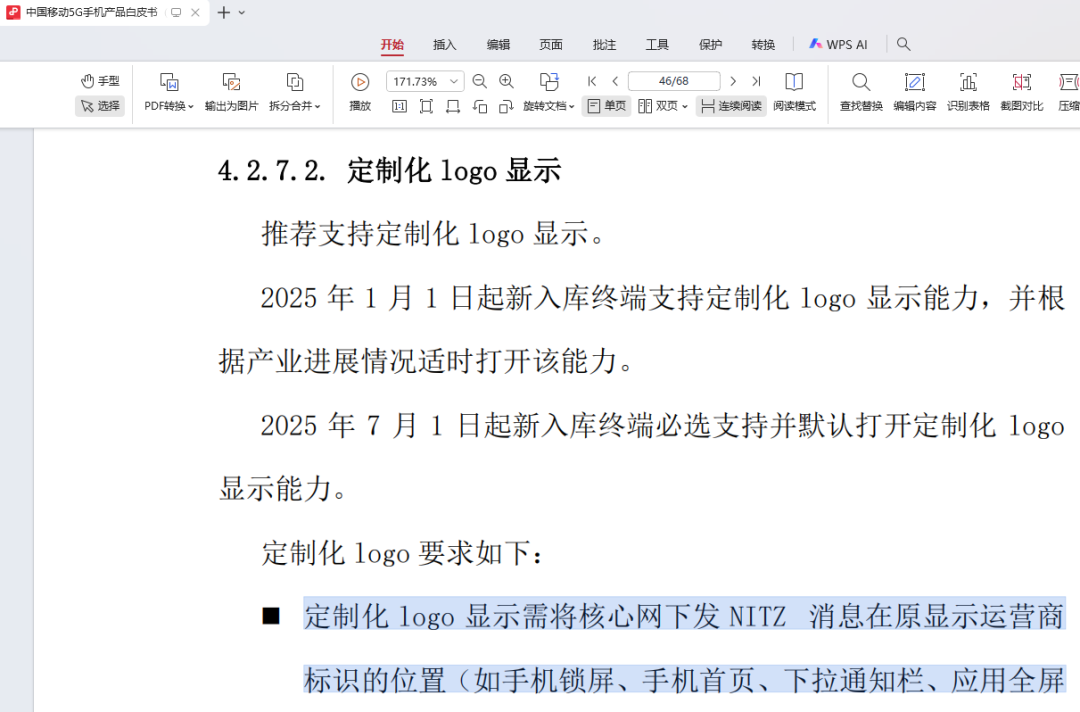Viewport: 1080px width, 712px height.
Task: Launch WPS AI assistant
Action: [838, 45]
